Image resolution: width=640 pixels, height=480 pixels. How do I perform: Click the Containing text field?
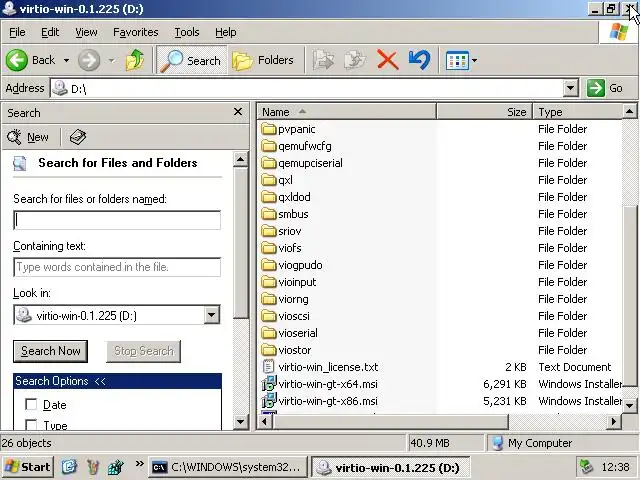(117, 267)
